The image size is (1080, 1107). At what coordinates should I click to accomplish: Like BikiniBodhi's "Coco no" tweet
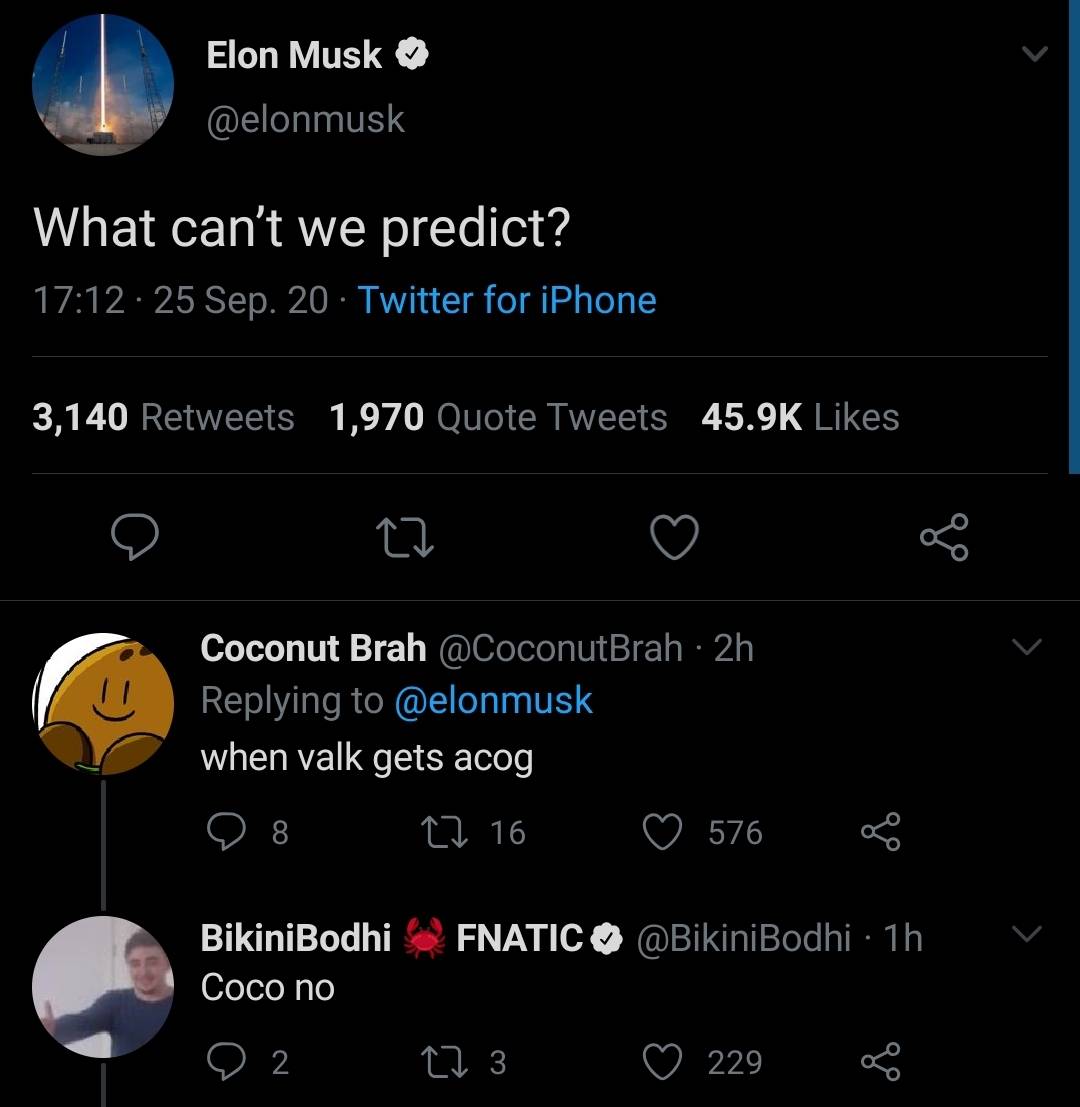(x=662, y=1061)
